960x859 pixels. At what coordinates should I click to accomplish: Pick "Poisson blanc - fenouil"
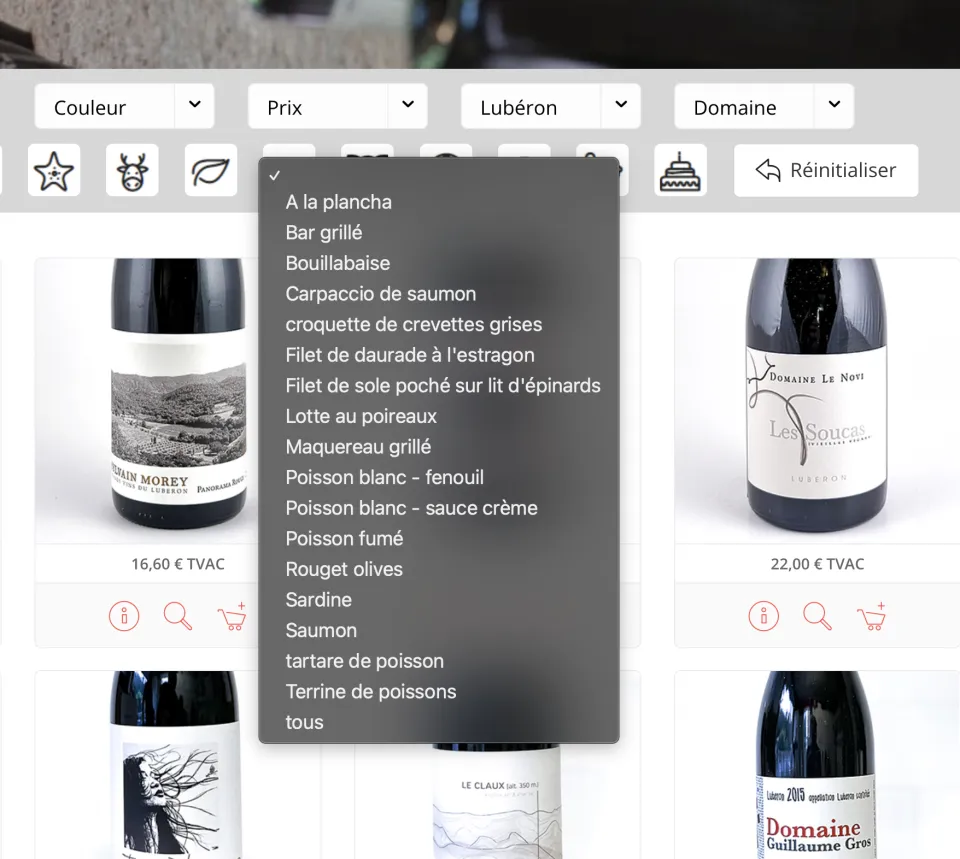tap(439, 478)
